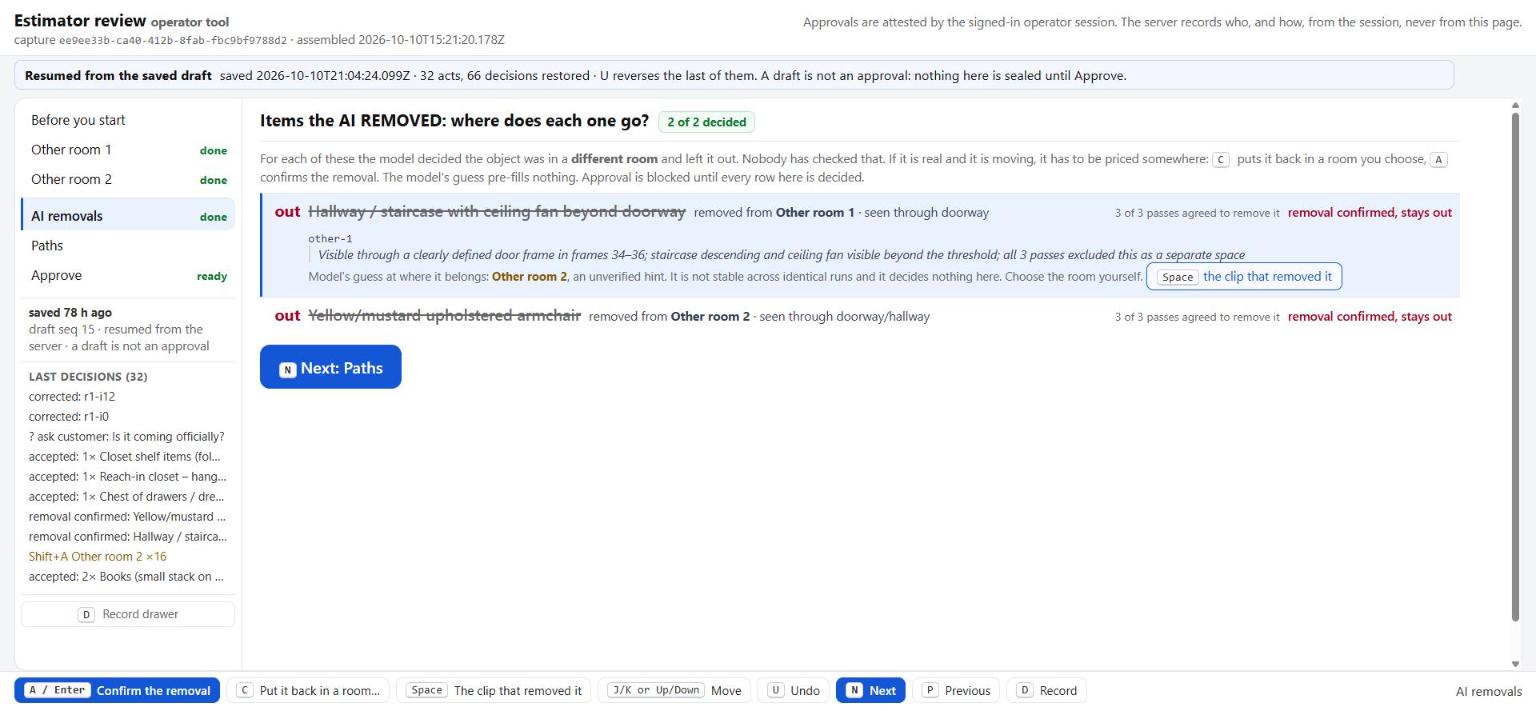Click the blue Next: Paths button
The image size is (1536, 711).
coord(330,367)
